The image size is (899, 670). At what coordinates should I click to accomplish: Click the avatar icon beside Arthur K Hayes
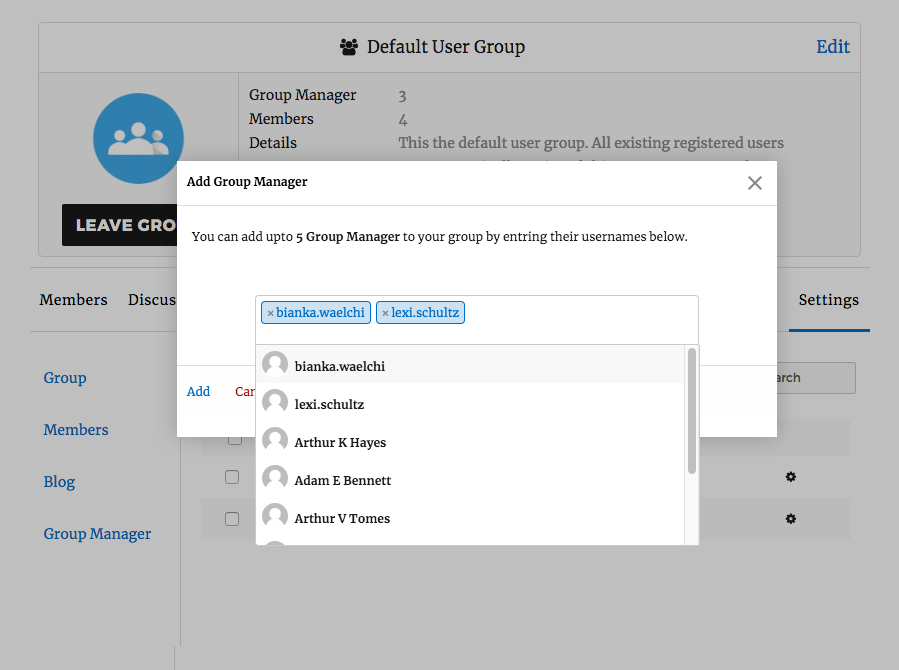[x=275, y=440]
